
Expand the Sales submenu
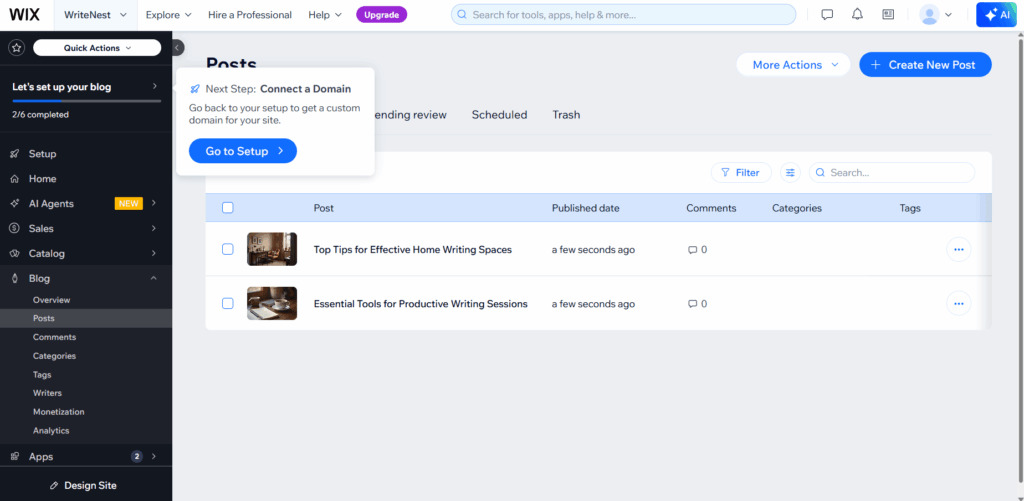point(154,229)
